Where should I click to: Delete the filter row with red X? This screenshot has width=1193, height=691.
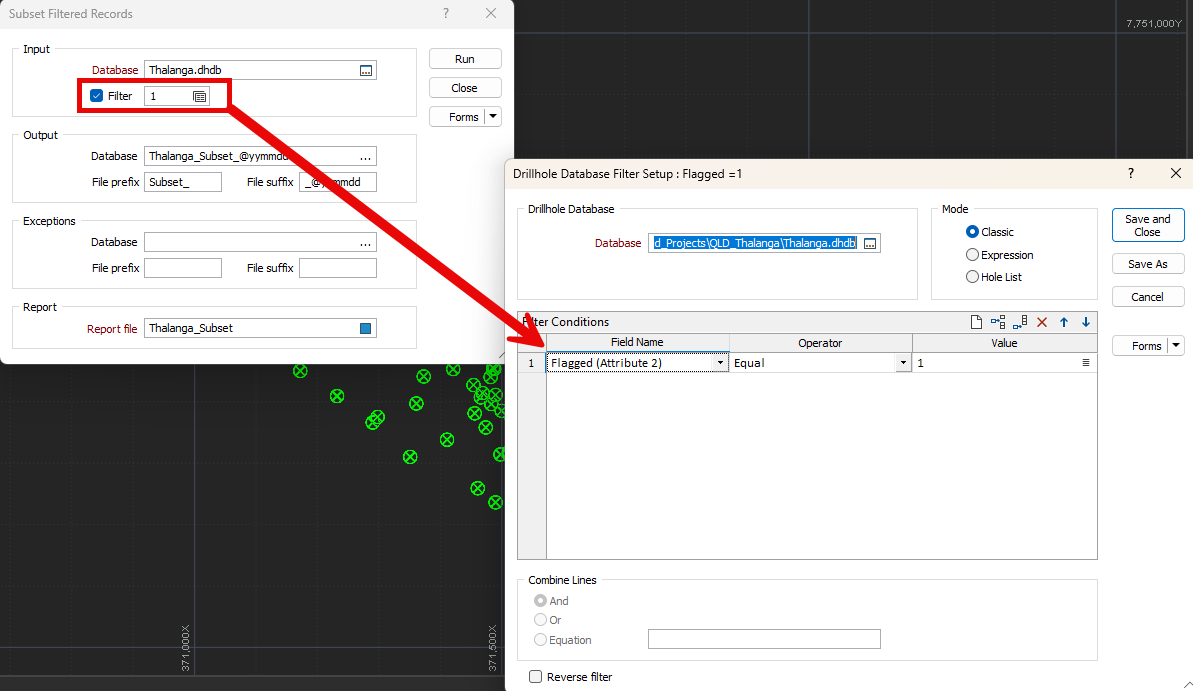coord(1042,322)
